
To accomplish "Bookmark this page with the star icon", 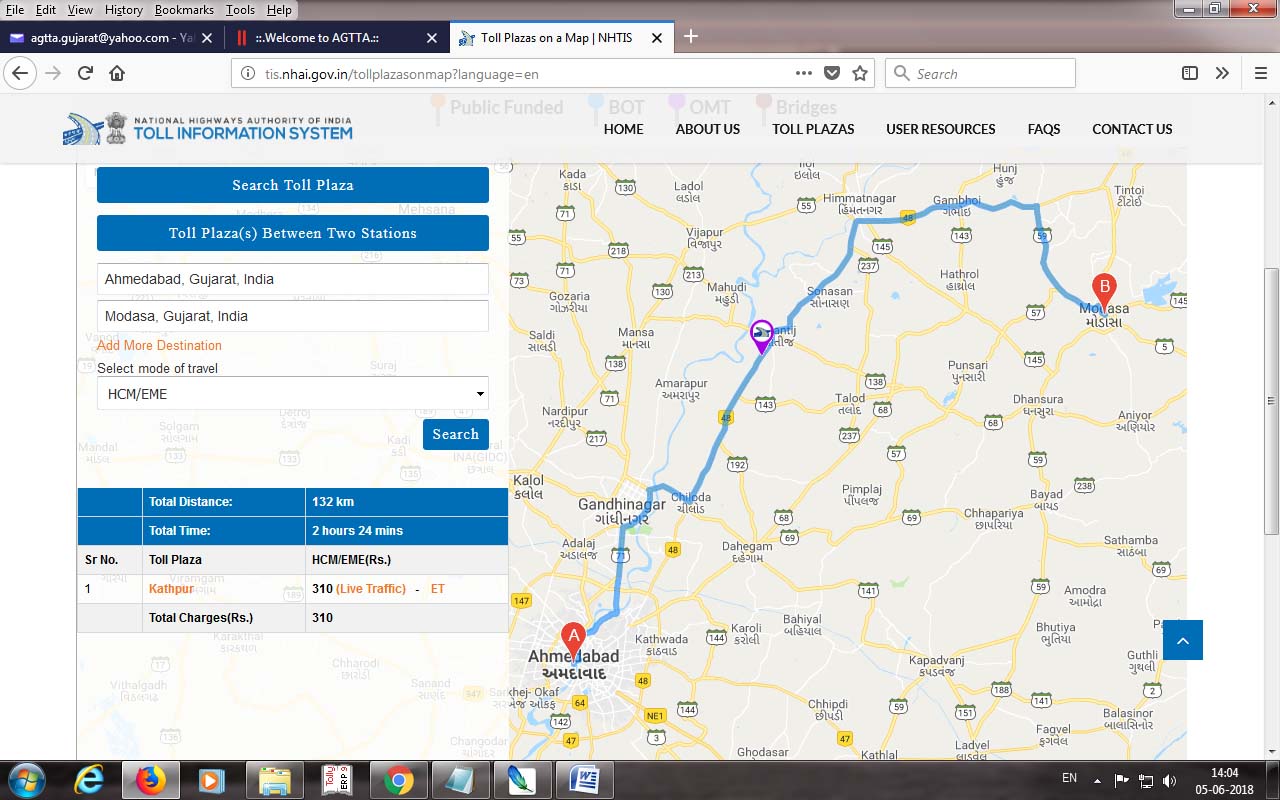I will [x=860, y=73].
